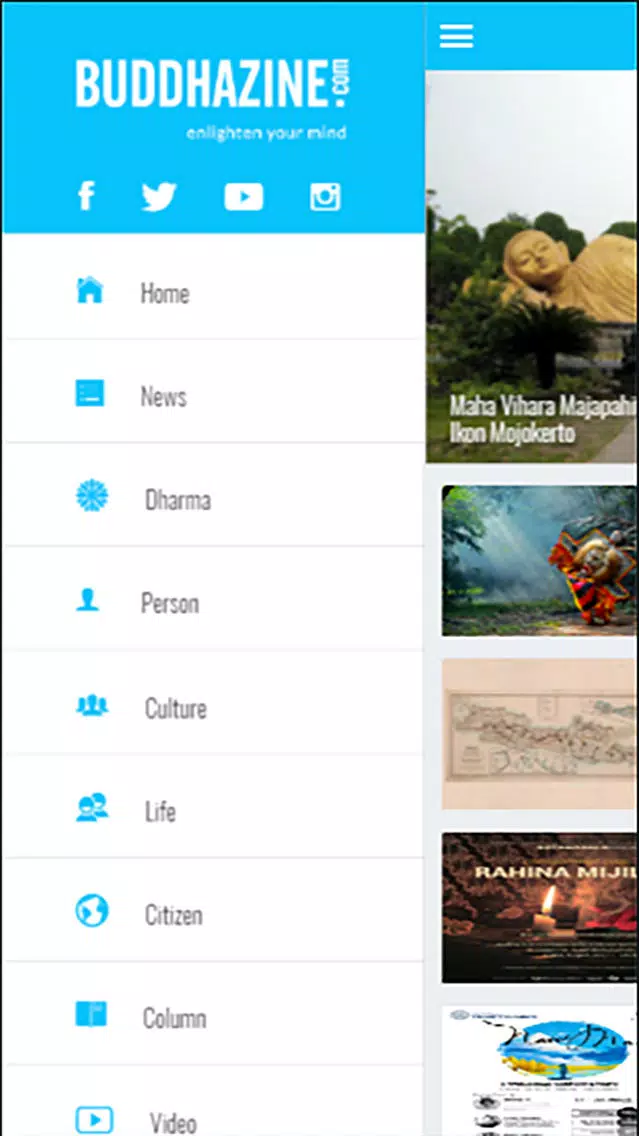Open the Twitter bird icon
Screen dimensions: 639x1136
(x=159, y=196)
